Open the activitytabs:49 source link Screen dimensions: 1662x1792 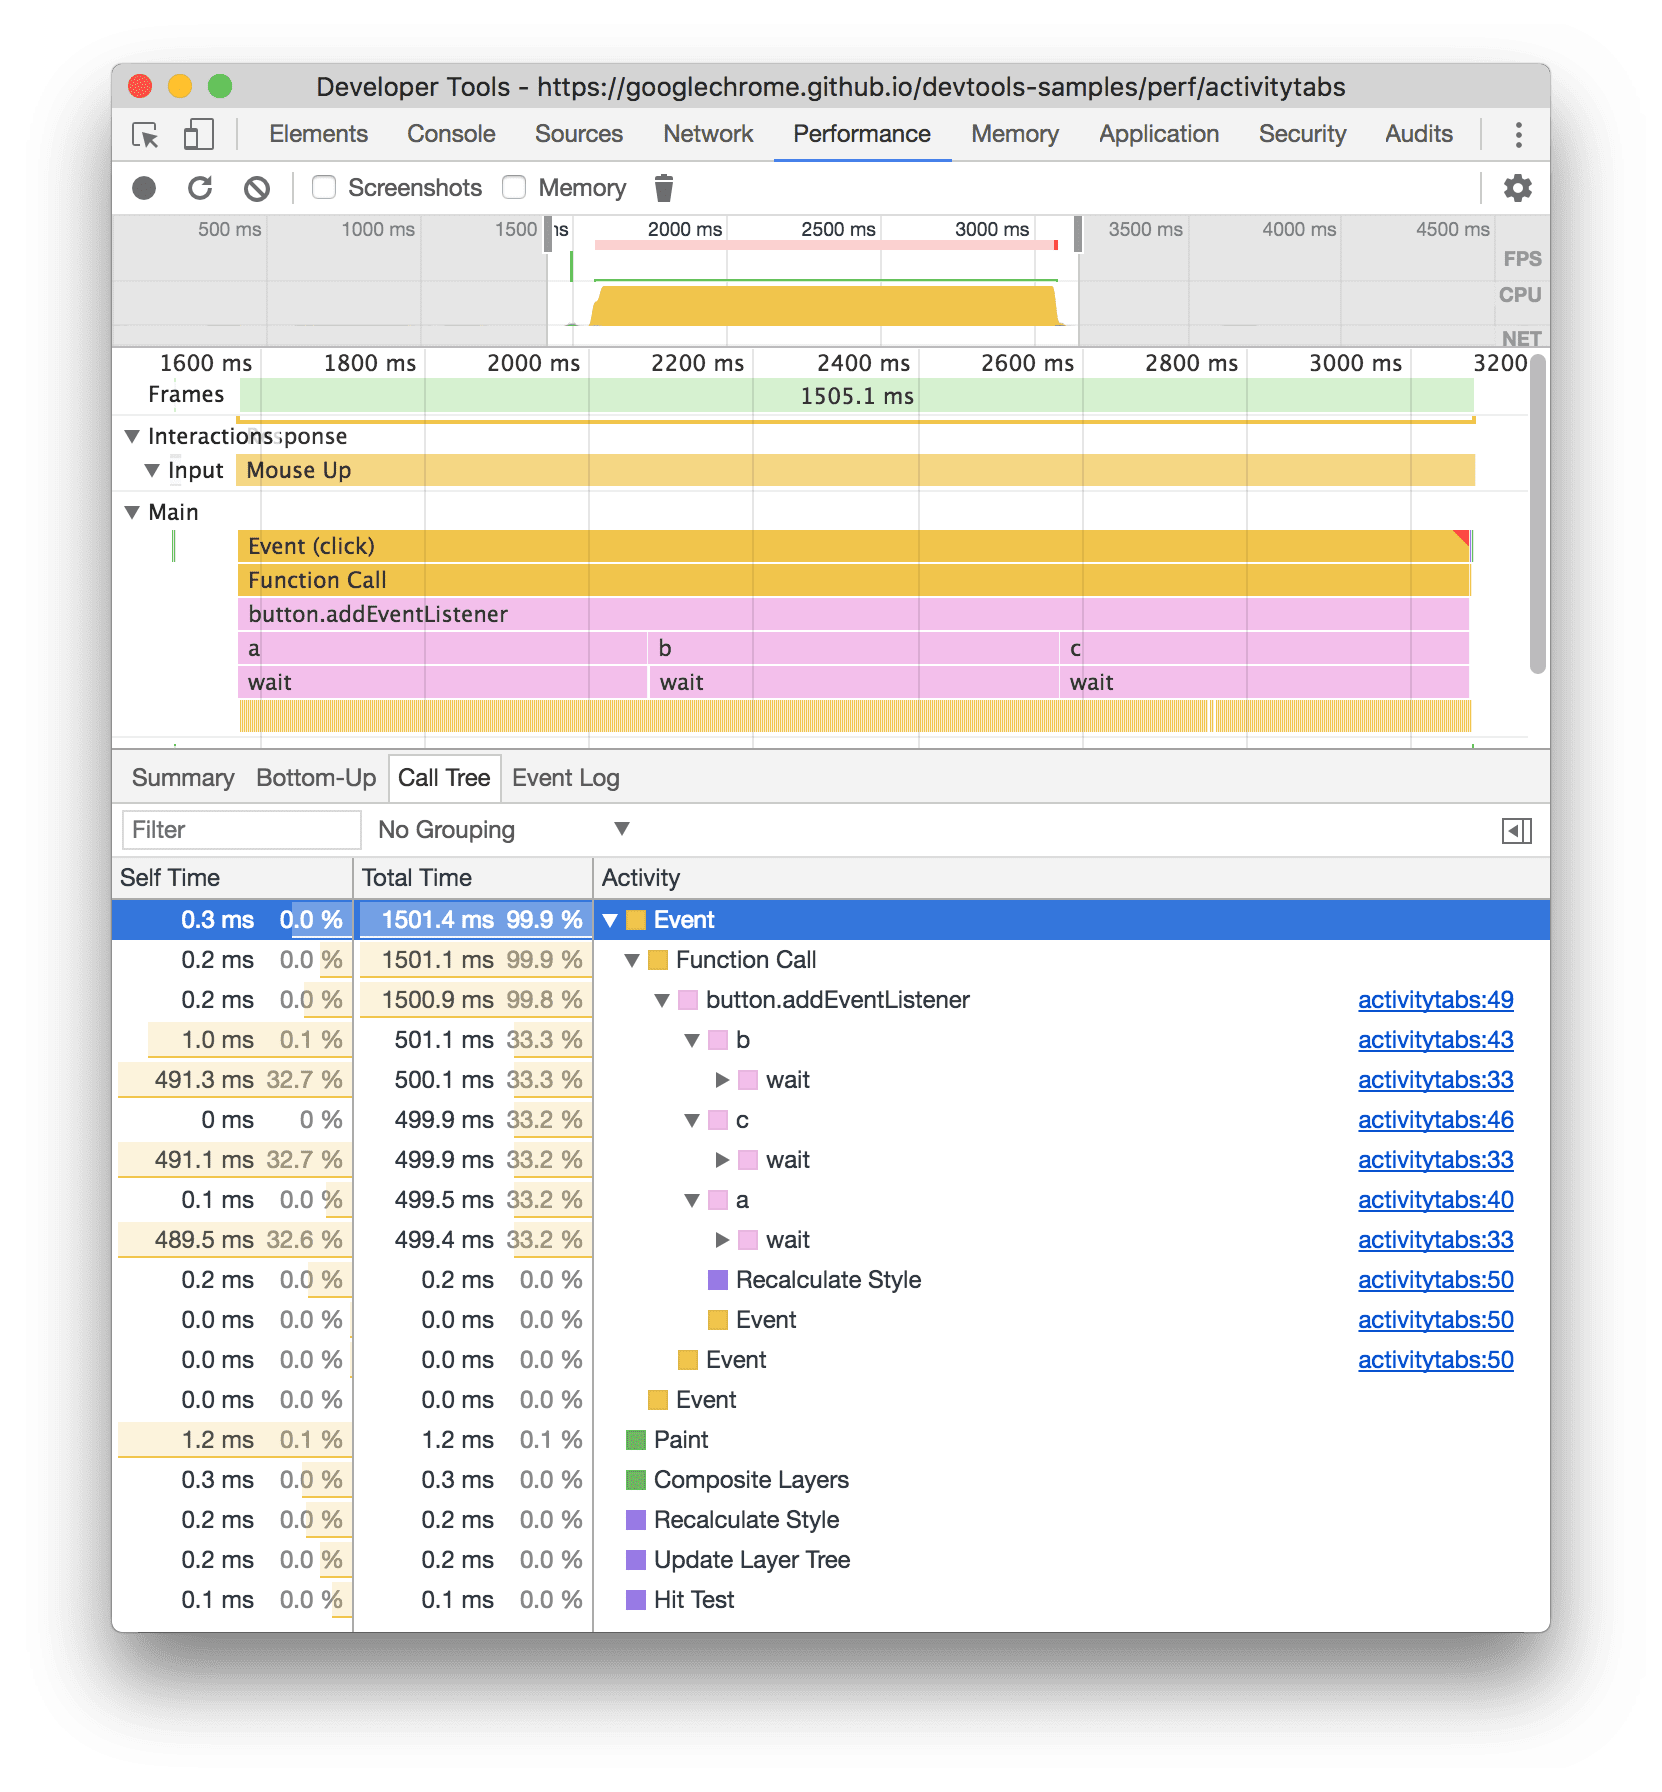[x=1434, y=999]
